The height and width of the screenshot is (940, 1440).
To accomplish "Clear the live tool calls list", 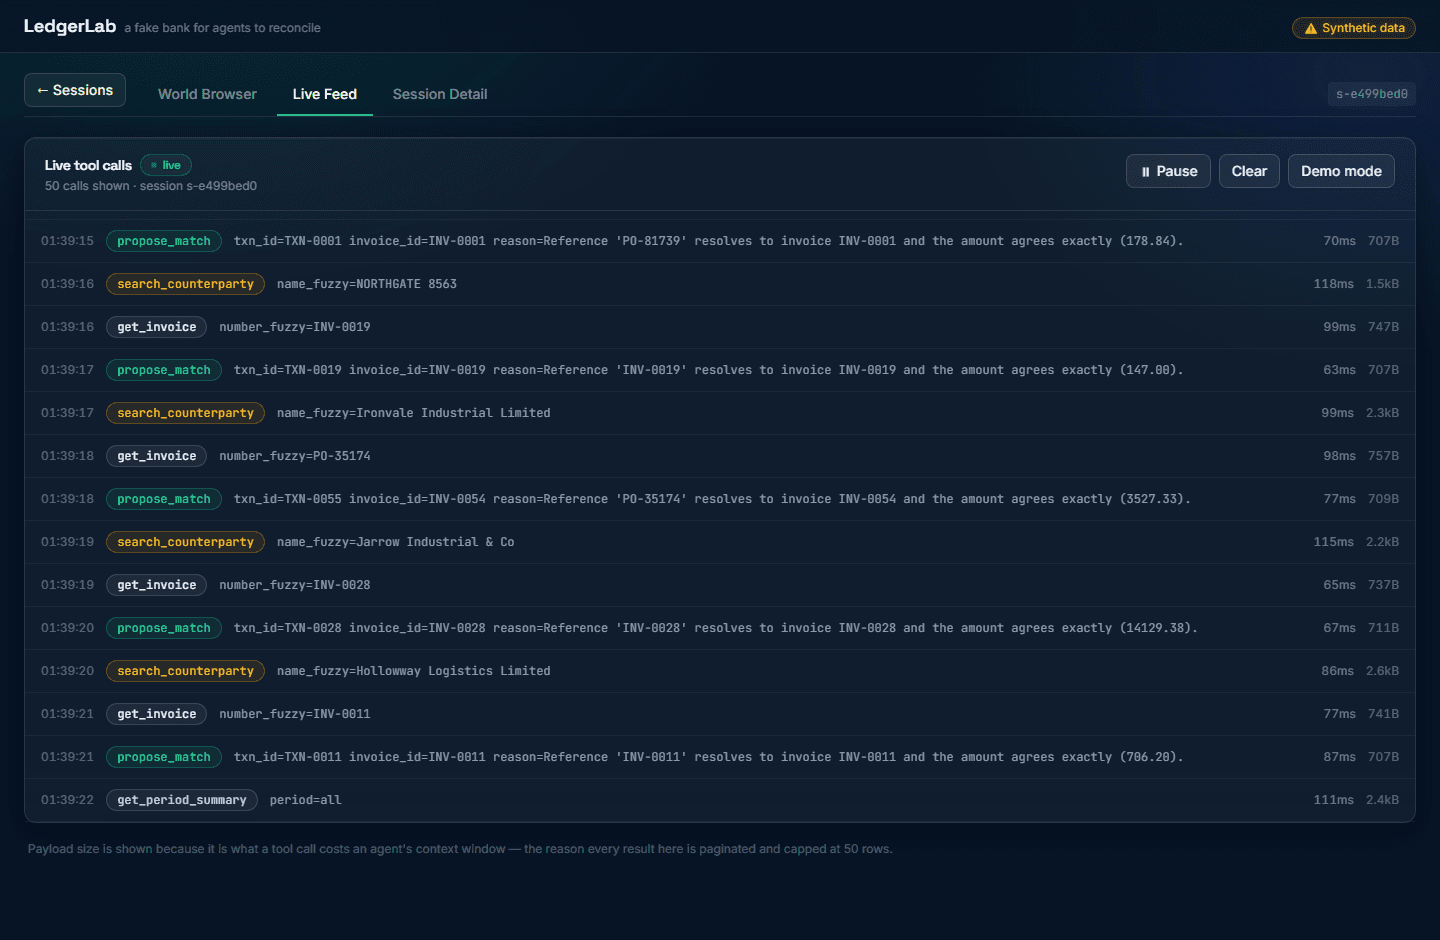I will [x=1249, y=171].
